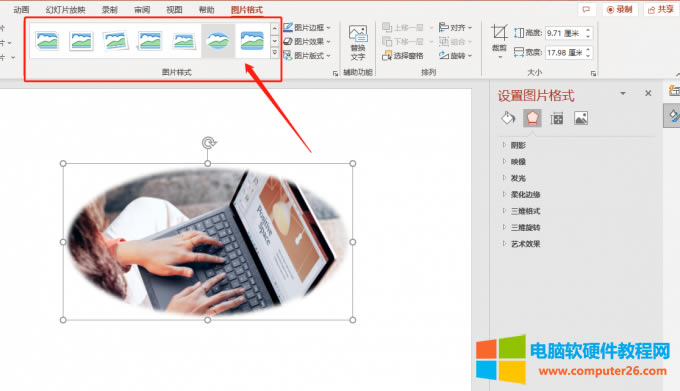The image size is (680, 391).
Task: Click the top-left resize handle of the picture
Action: pos(63,164)
